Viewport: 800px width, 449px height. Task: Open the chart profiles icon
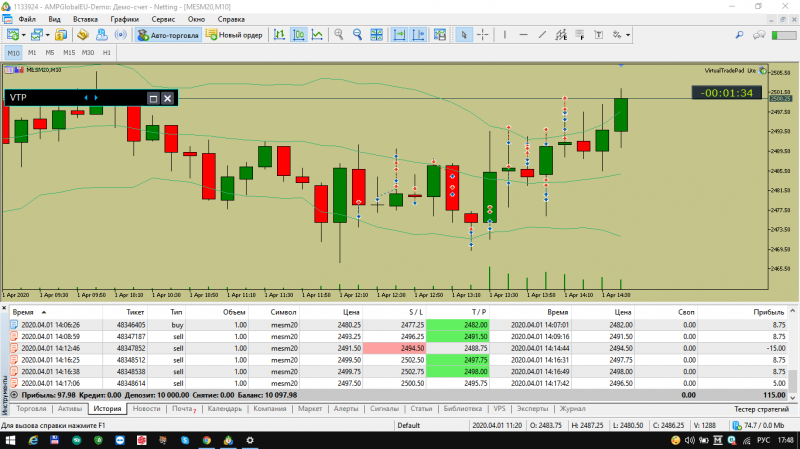click(36, 35)
